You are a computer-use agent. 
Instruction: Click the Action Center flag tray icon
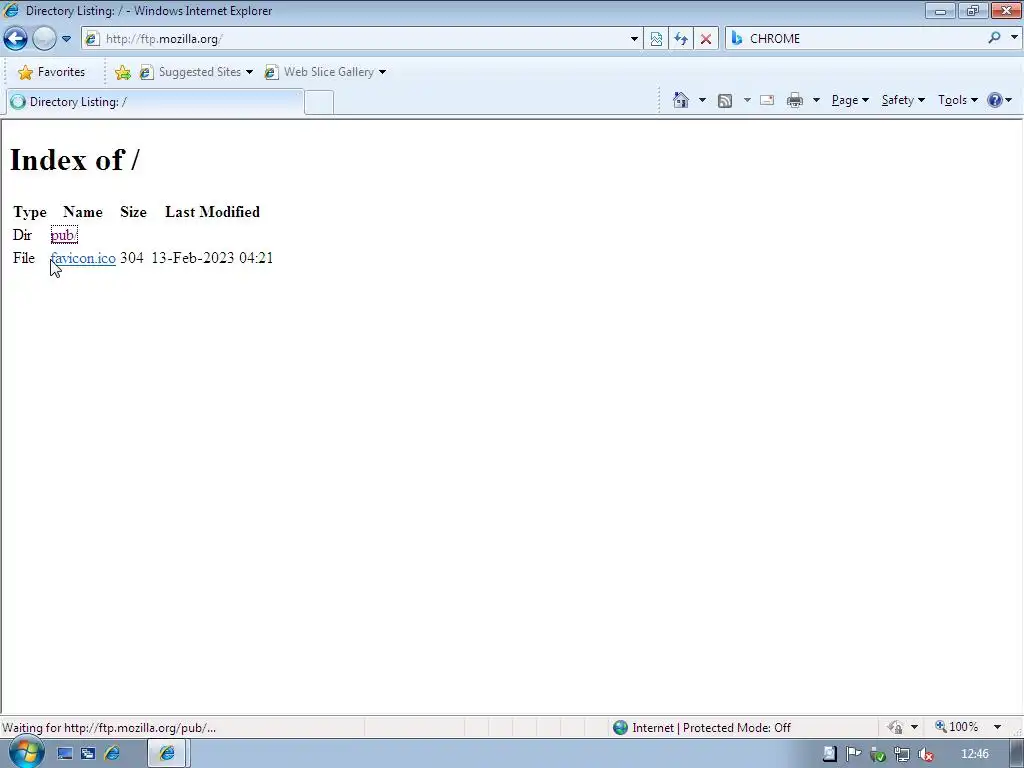854,754
